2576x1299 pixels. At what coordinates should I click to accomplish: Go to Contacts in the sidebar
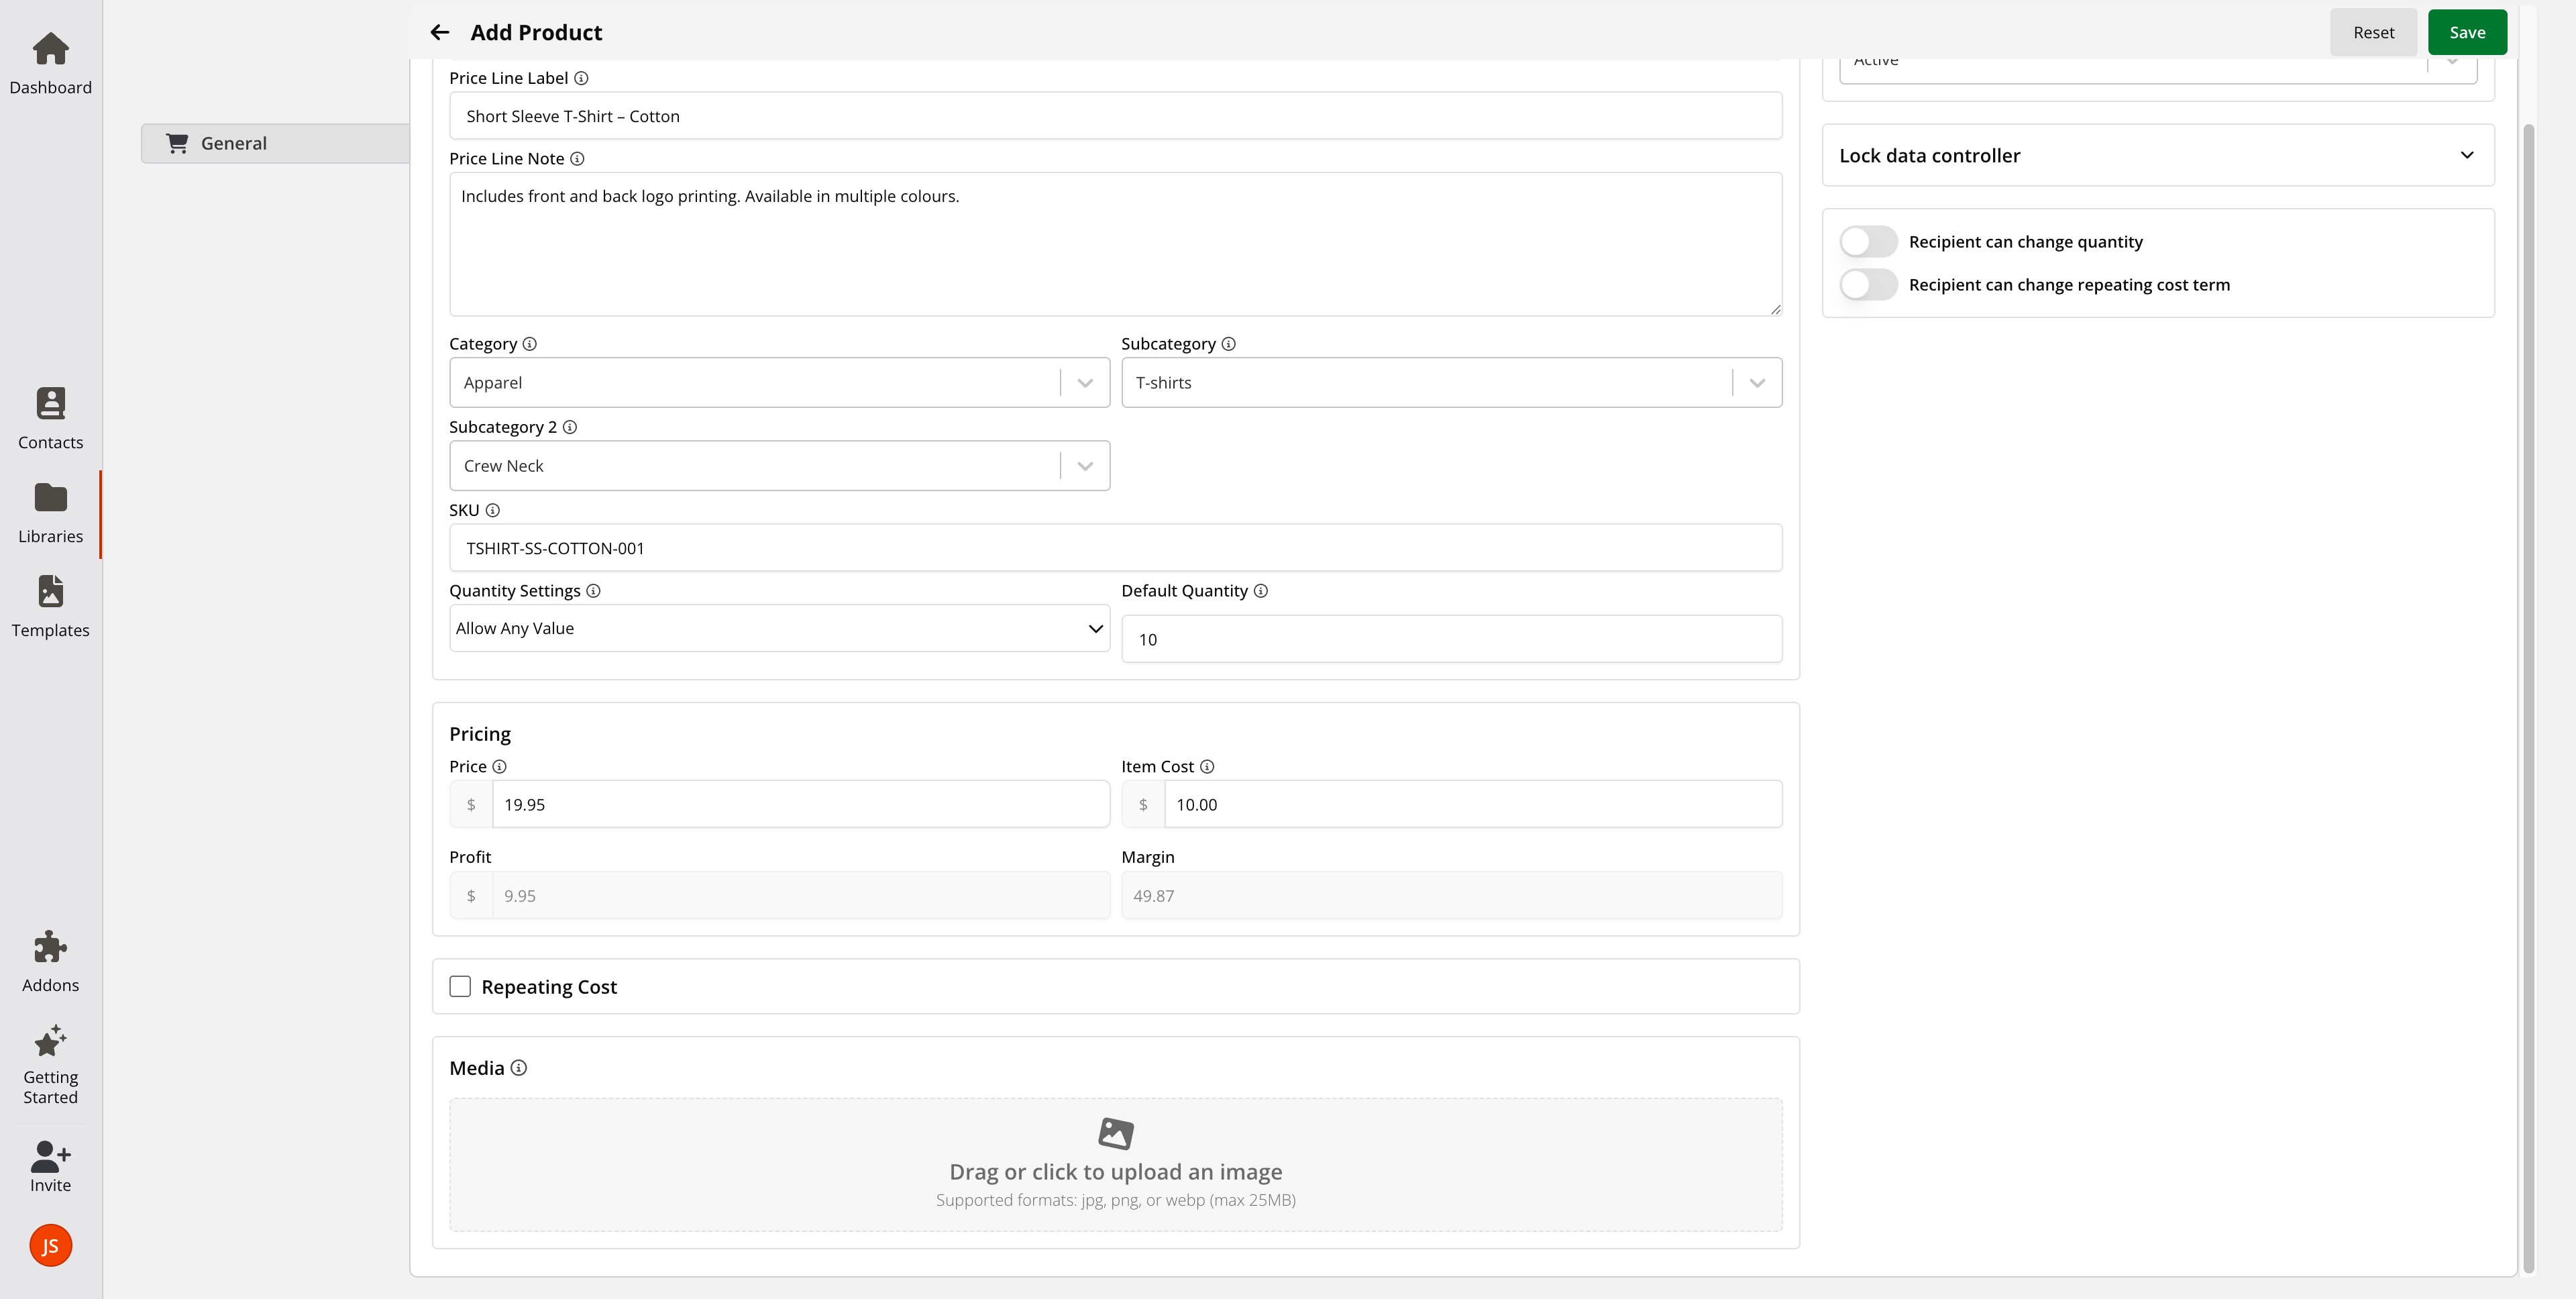click(x=50, y=419)
